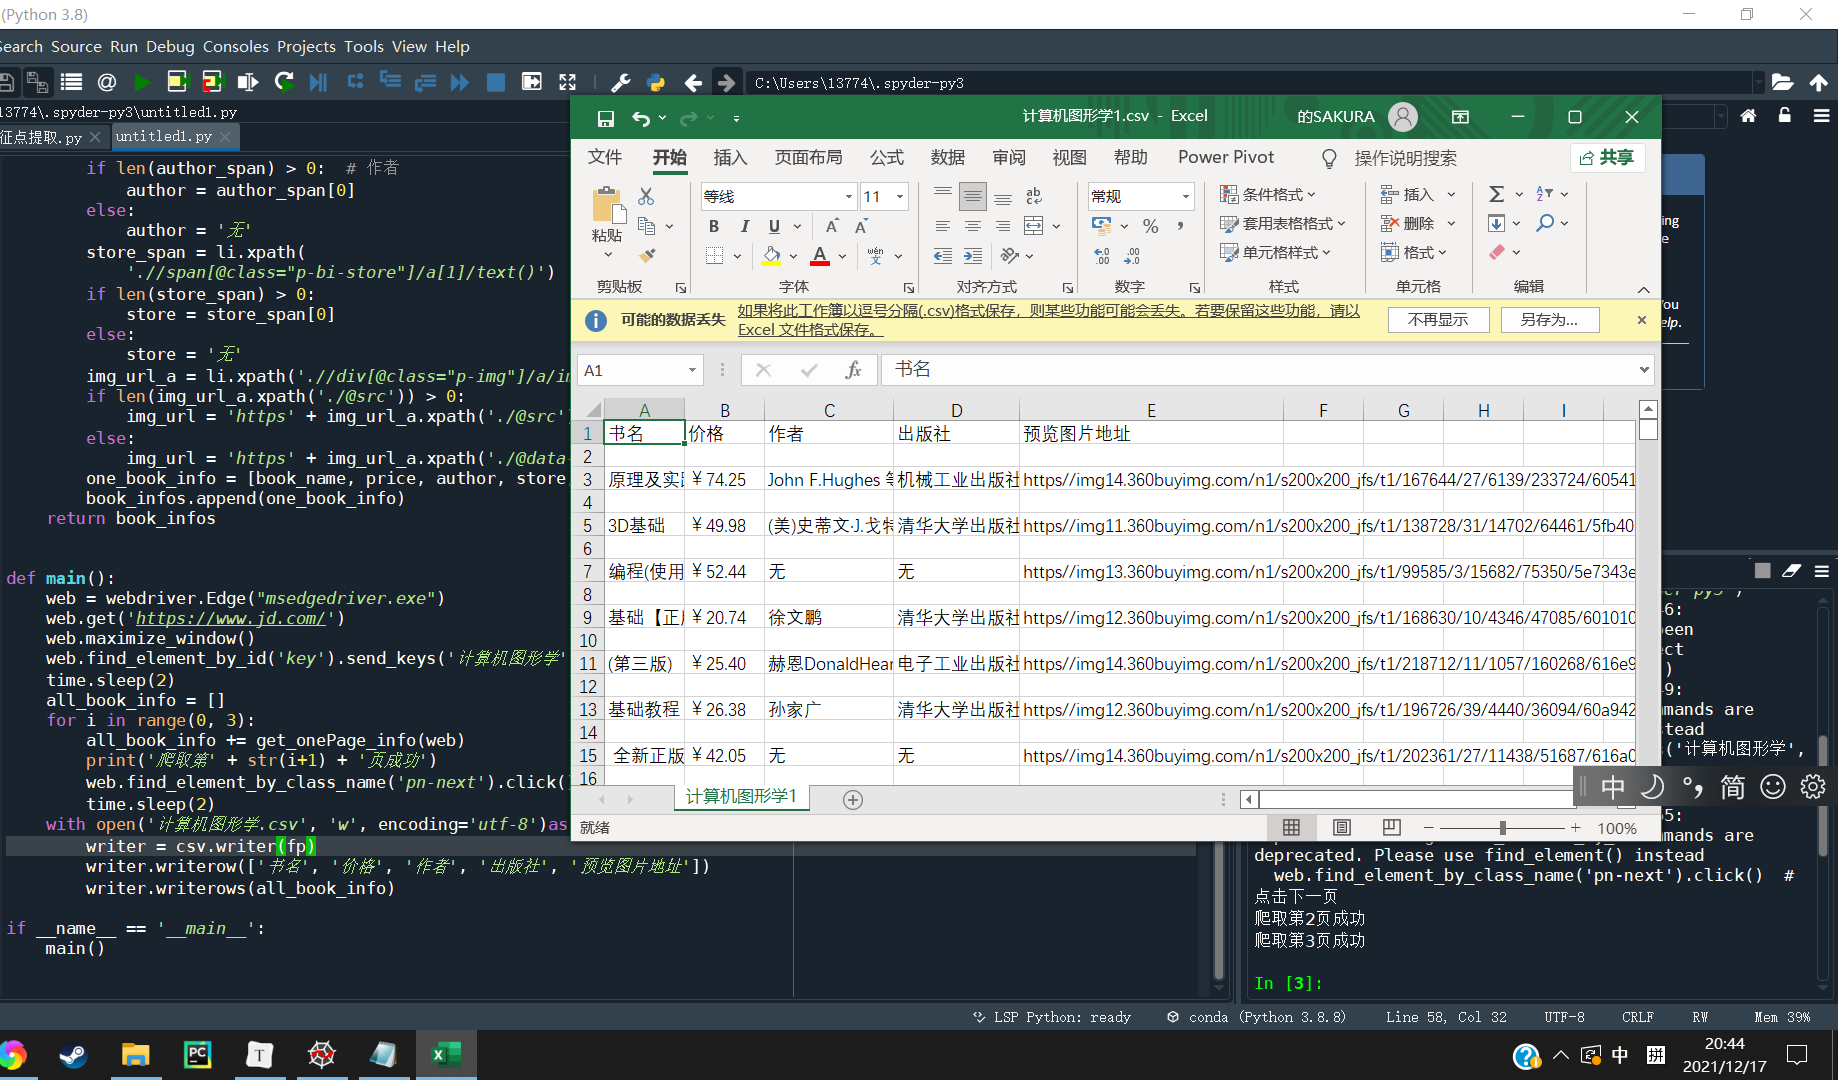Open the font name dropdown 等线
Viewport: 1838px width, 1080px height.
(849, 196)
